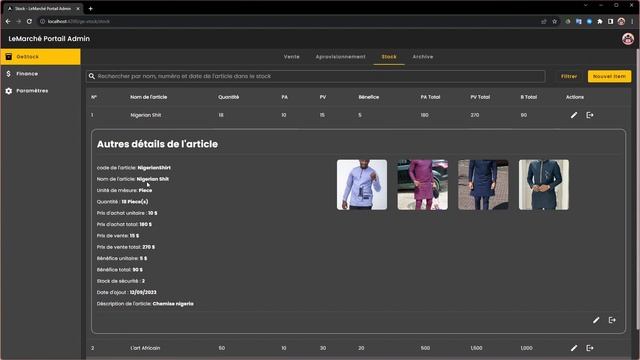Open the browser three-dot menu
Viewport: 640px width, 360px height.
click(x=632, y=21)
